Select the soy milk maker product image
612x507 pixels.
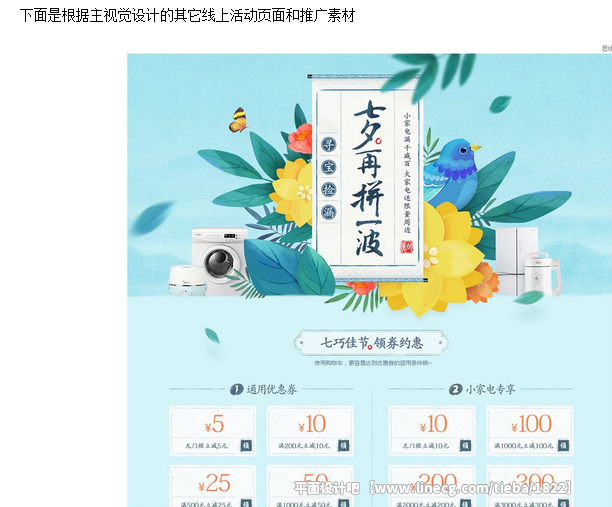(543, 273)
